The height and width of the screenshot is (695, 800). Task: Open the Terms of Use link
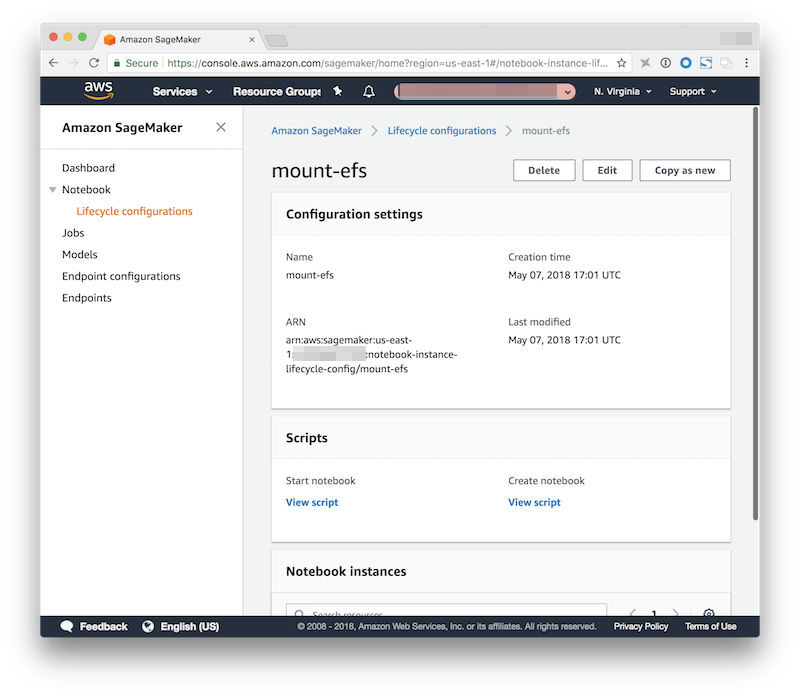click(711, 626)
